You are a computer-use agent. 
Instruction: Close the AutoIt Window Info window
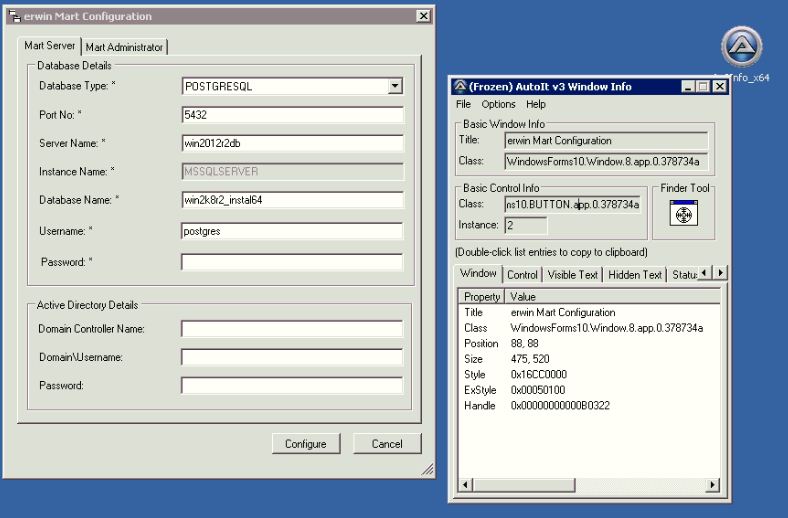720,86
